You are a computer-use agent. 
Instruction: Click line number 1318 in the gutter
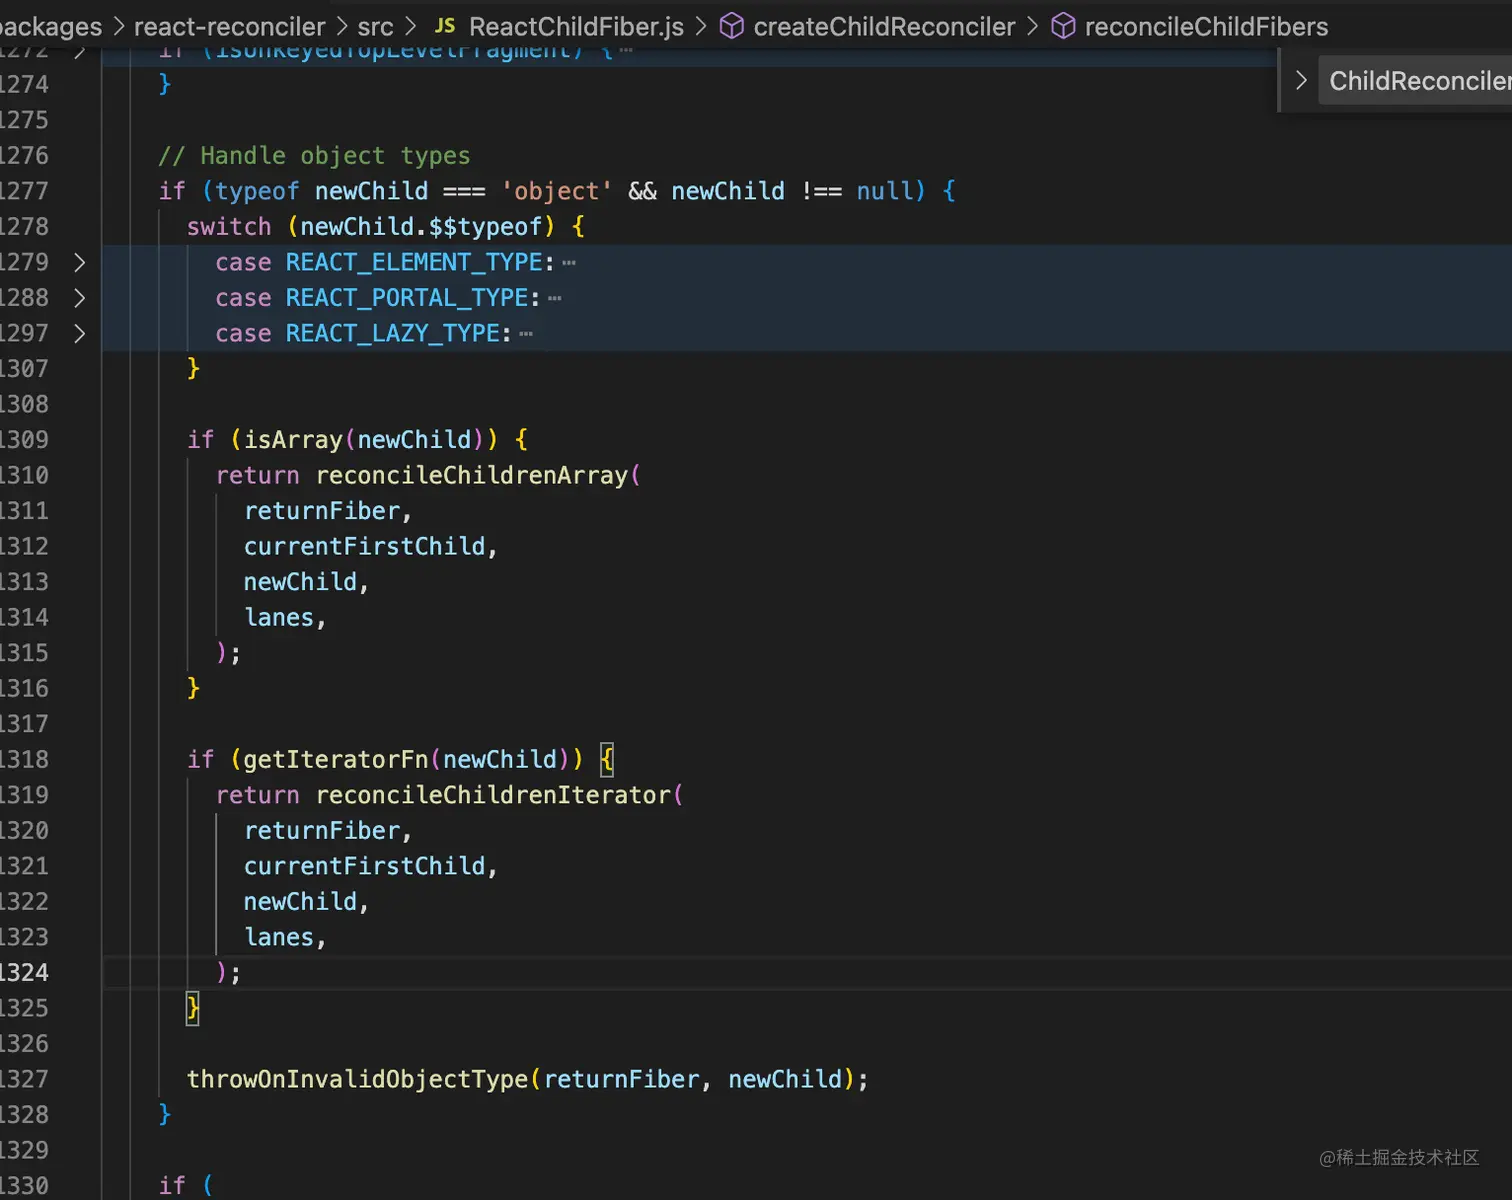coord(24,760)
